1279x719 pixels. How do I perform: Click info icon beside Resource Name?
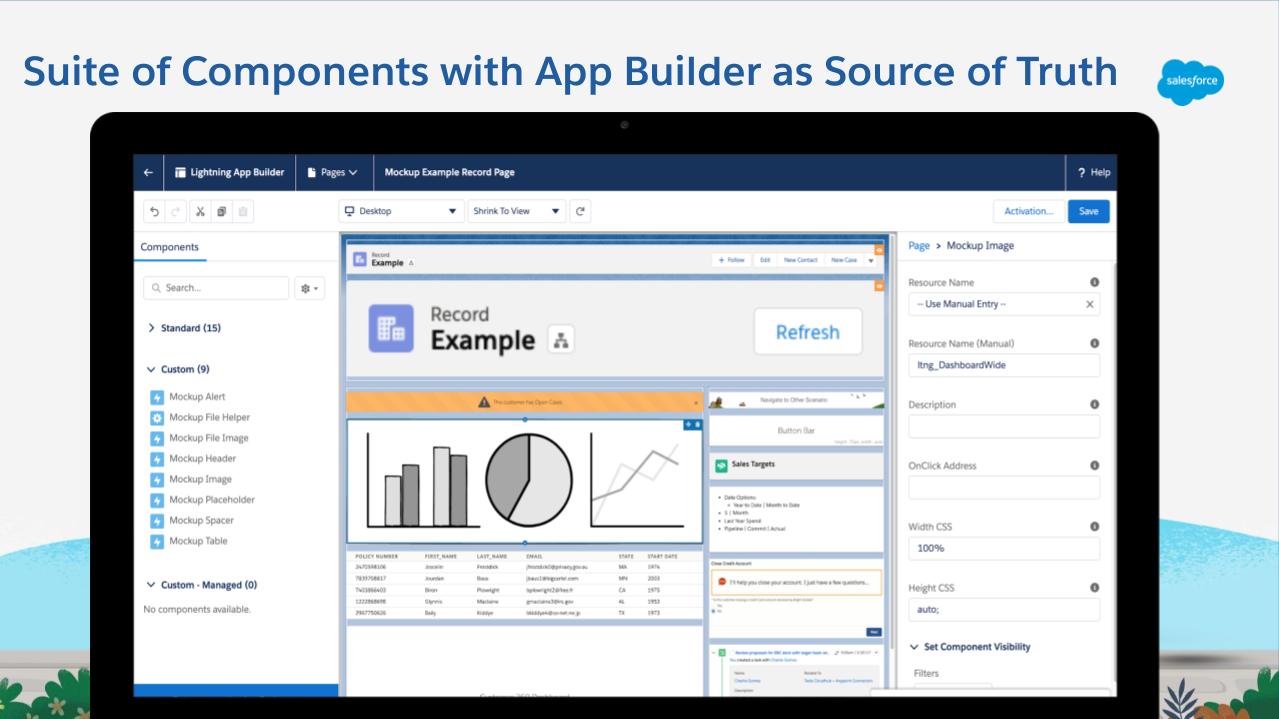coord(1094,282)
